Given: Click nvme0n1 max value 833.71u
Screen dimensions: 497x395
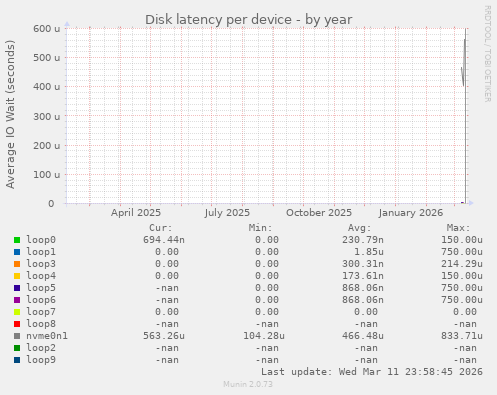Looking at the screenshot, I should 462,336.
